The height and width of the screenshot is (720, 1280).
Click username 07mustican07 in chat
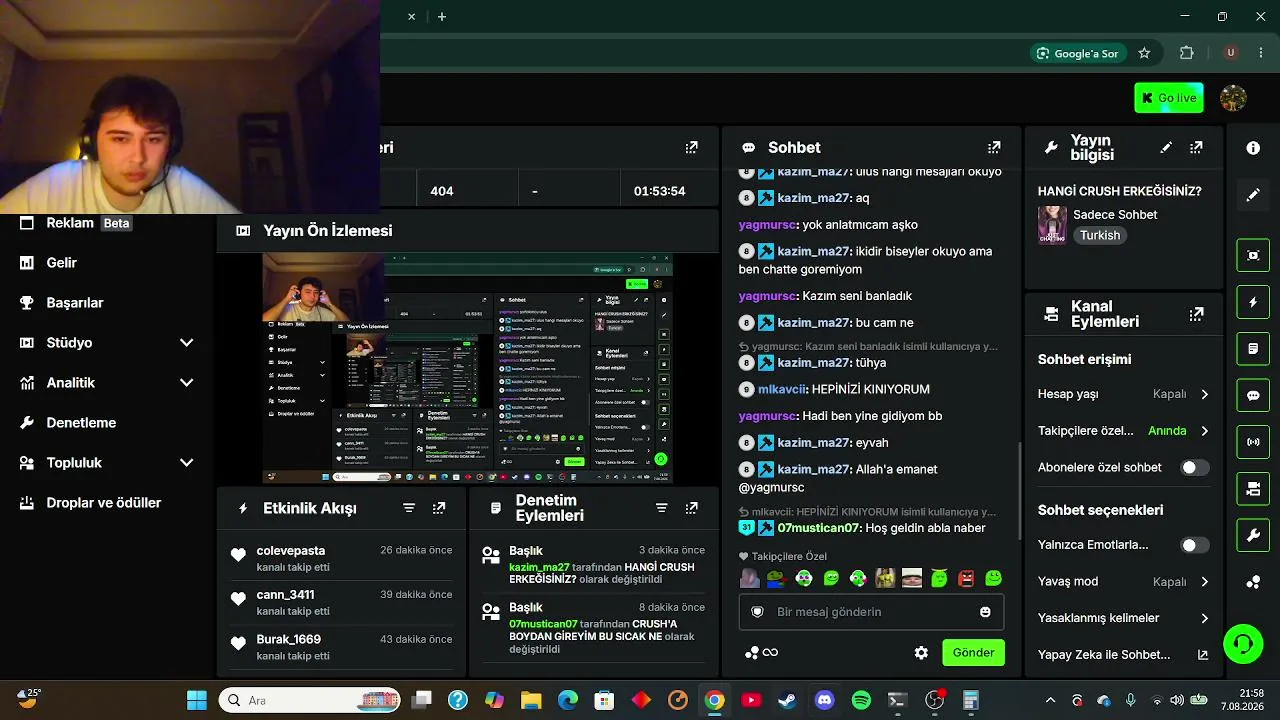click(819, 528)
